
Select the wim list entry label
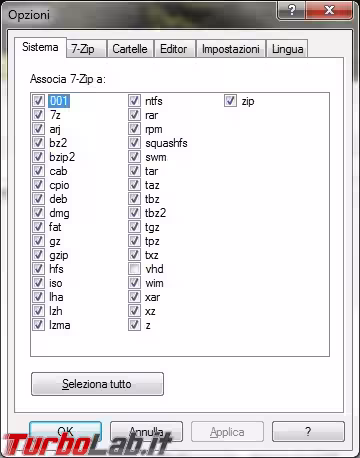[154, 283]
